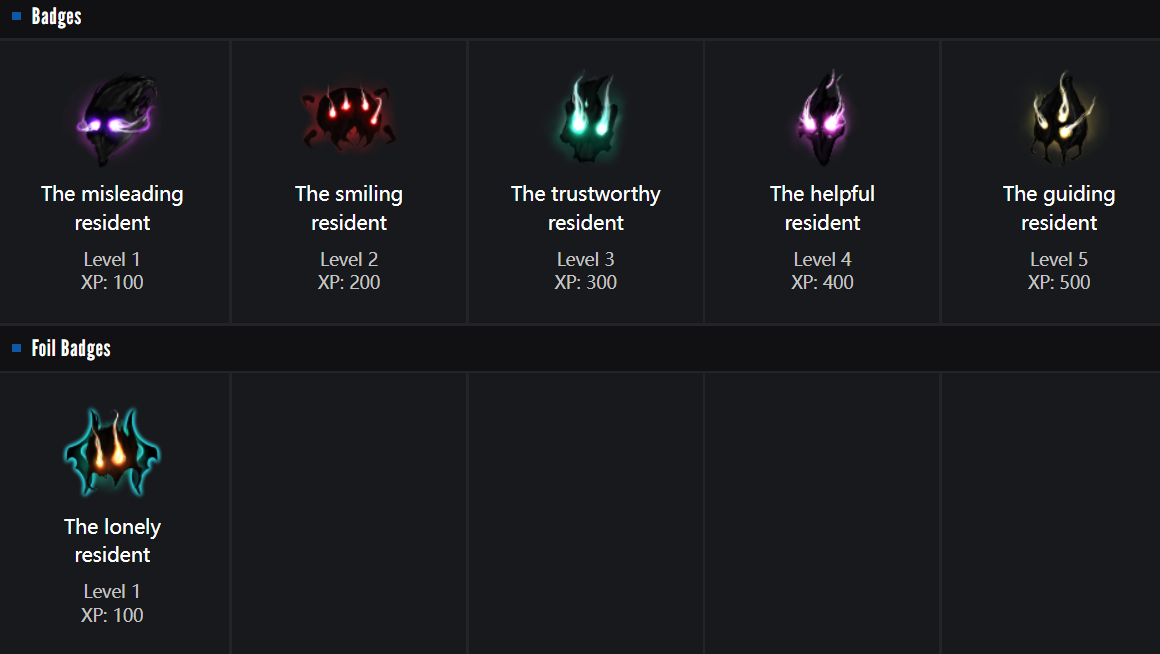Open "The guiding resident" badge title
This screenshot has height=654, width=1160.
coord(1059,208)
